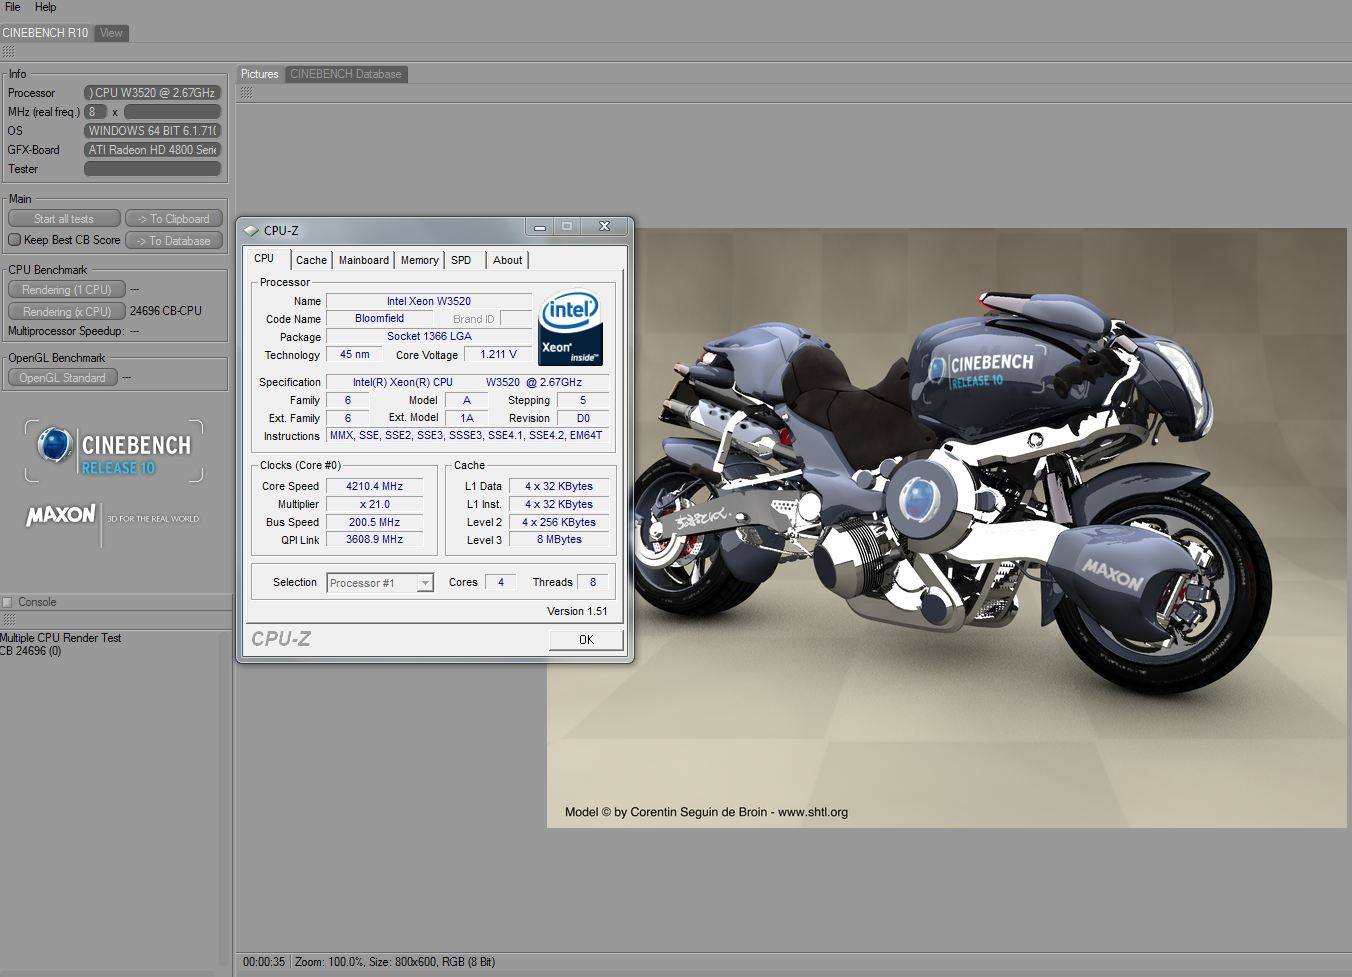Click the Processor info field
1352x977 pixels.
(x=152, y=93)
